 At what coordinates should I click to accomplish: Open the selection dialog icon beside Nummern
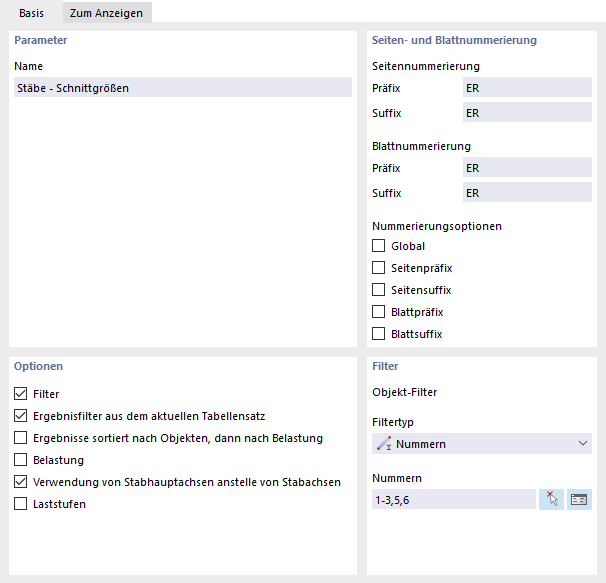click(579, 499)
